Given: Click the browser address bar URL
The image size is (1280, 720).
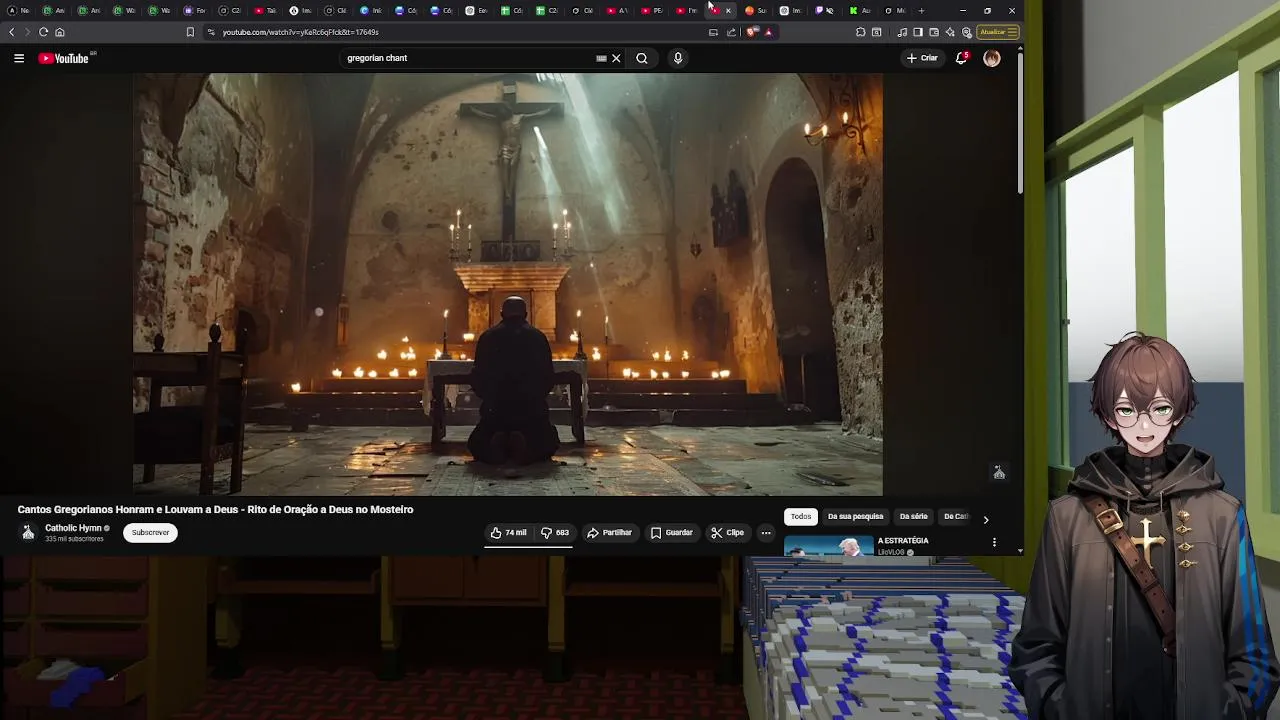Looking at the screenshot, I should [300, 32].
